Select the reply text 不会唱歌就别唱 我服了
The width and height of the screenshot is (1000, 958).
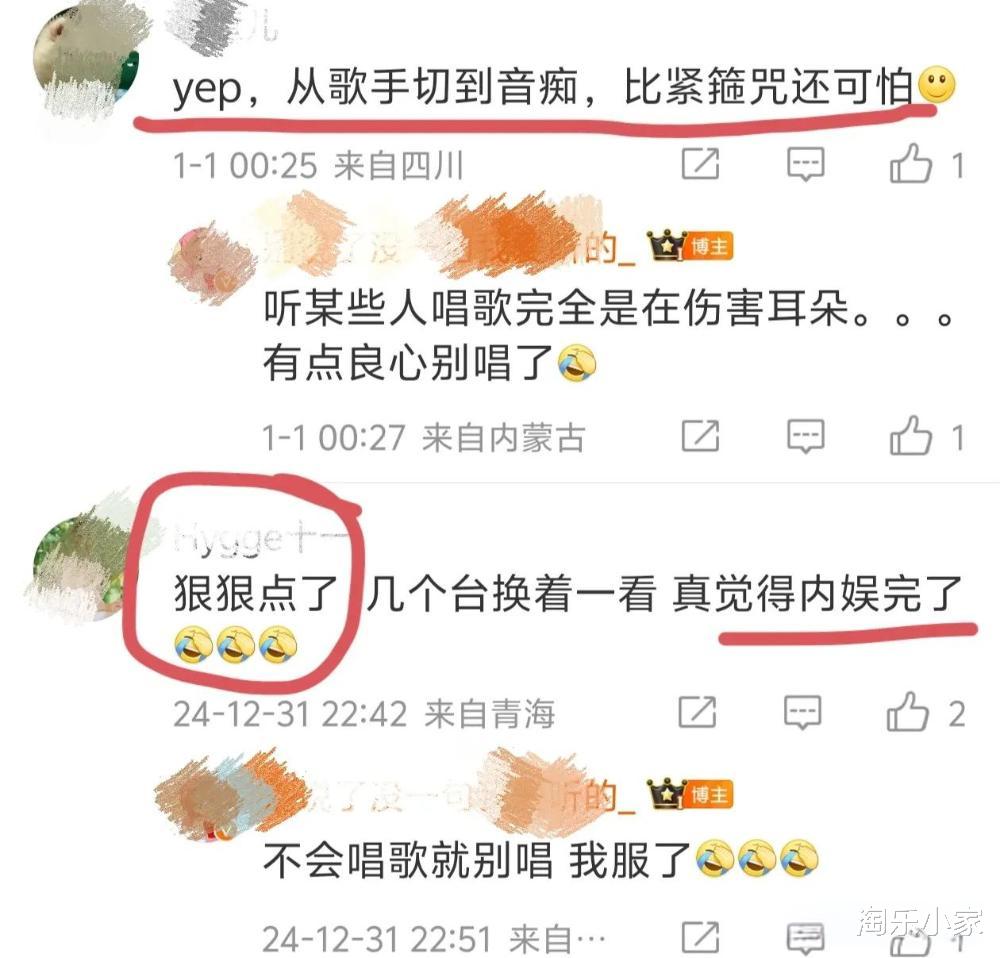click(476, 860)
